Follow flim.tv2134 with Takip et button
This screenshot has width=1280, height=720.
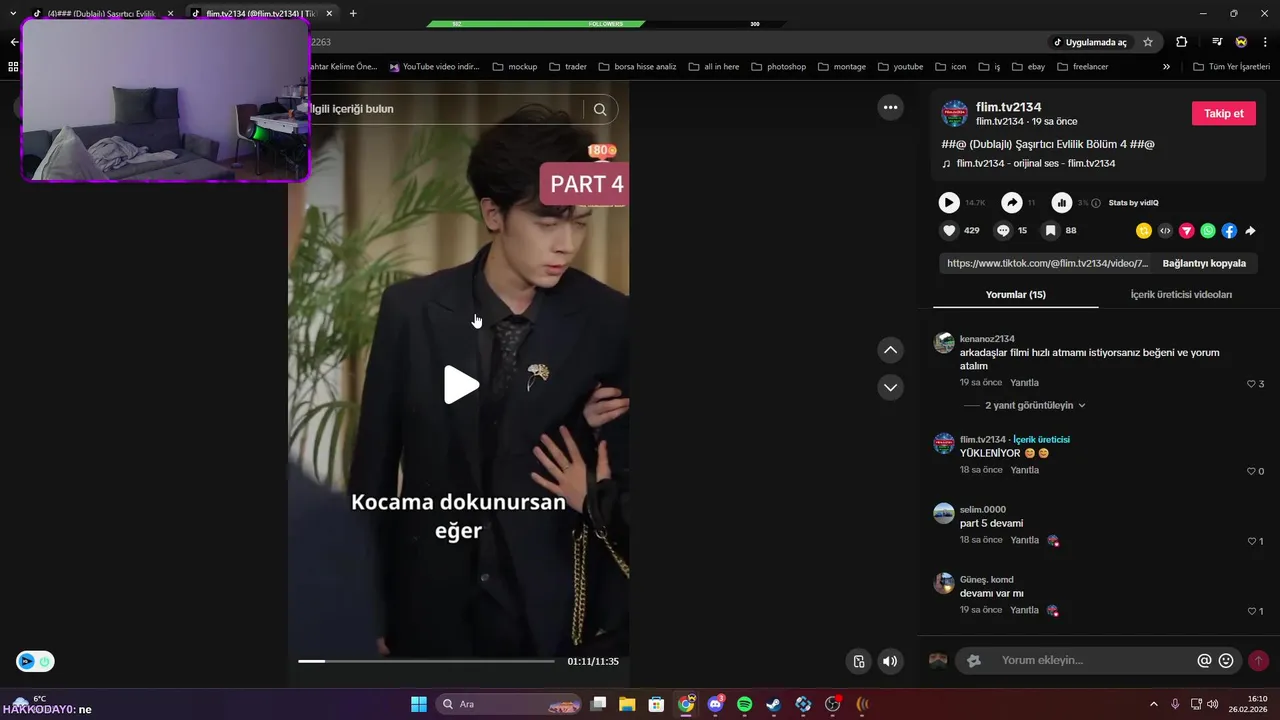point(1223,113)
